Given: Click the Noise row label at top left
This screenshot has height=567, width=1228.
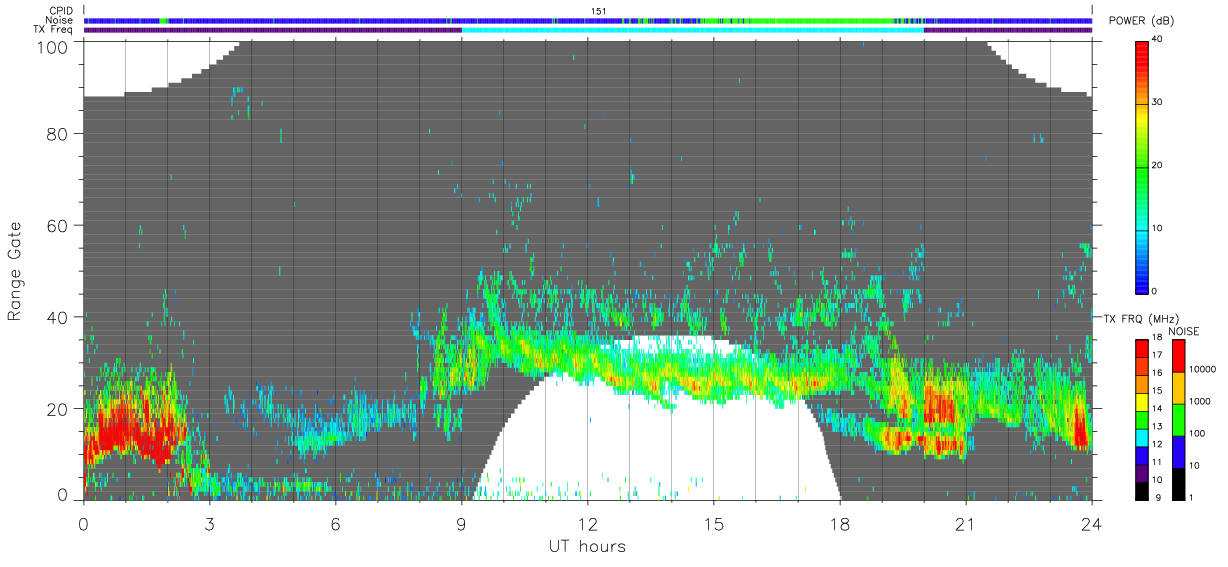Looking at the screenshot, I should point(60,20).
